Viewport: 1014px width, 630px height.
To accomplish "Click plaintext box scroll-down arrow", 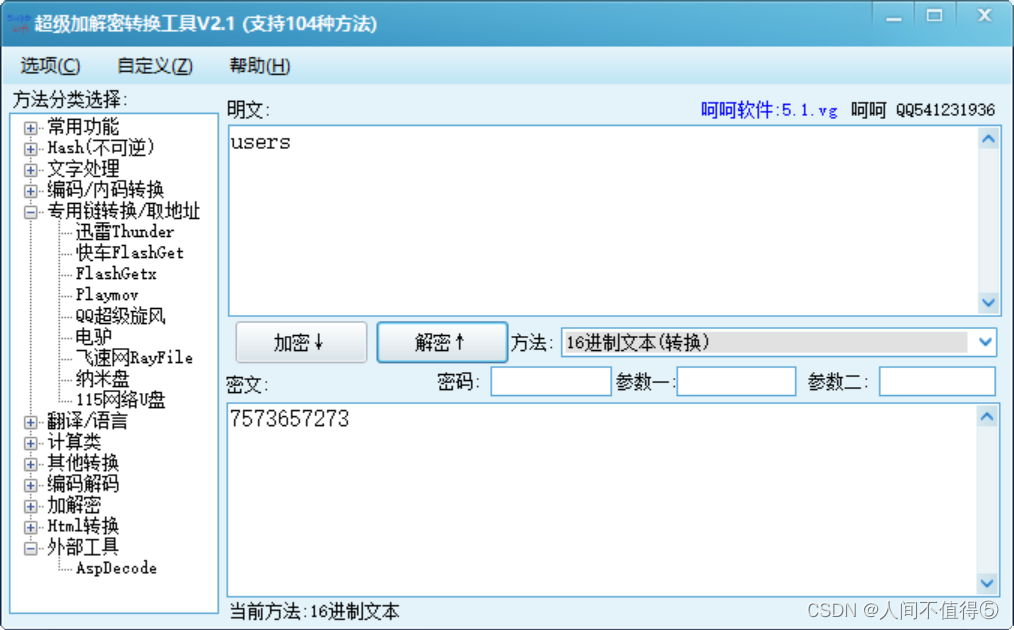I will pos(988,302).
